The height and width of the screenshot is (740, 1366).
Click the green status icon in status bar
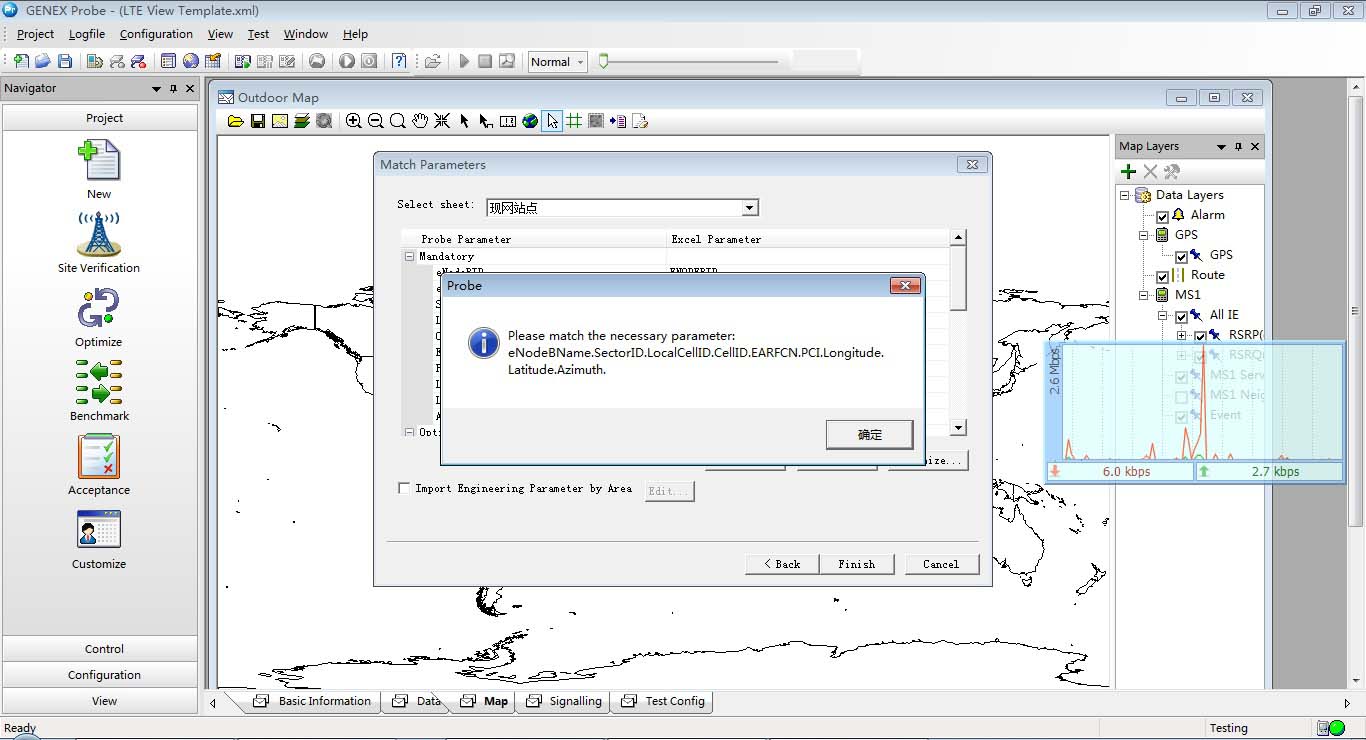1337,728
